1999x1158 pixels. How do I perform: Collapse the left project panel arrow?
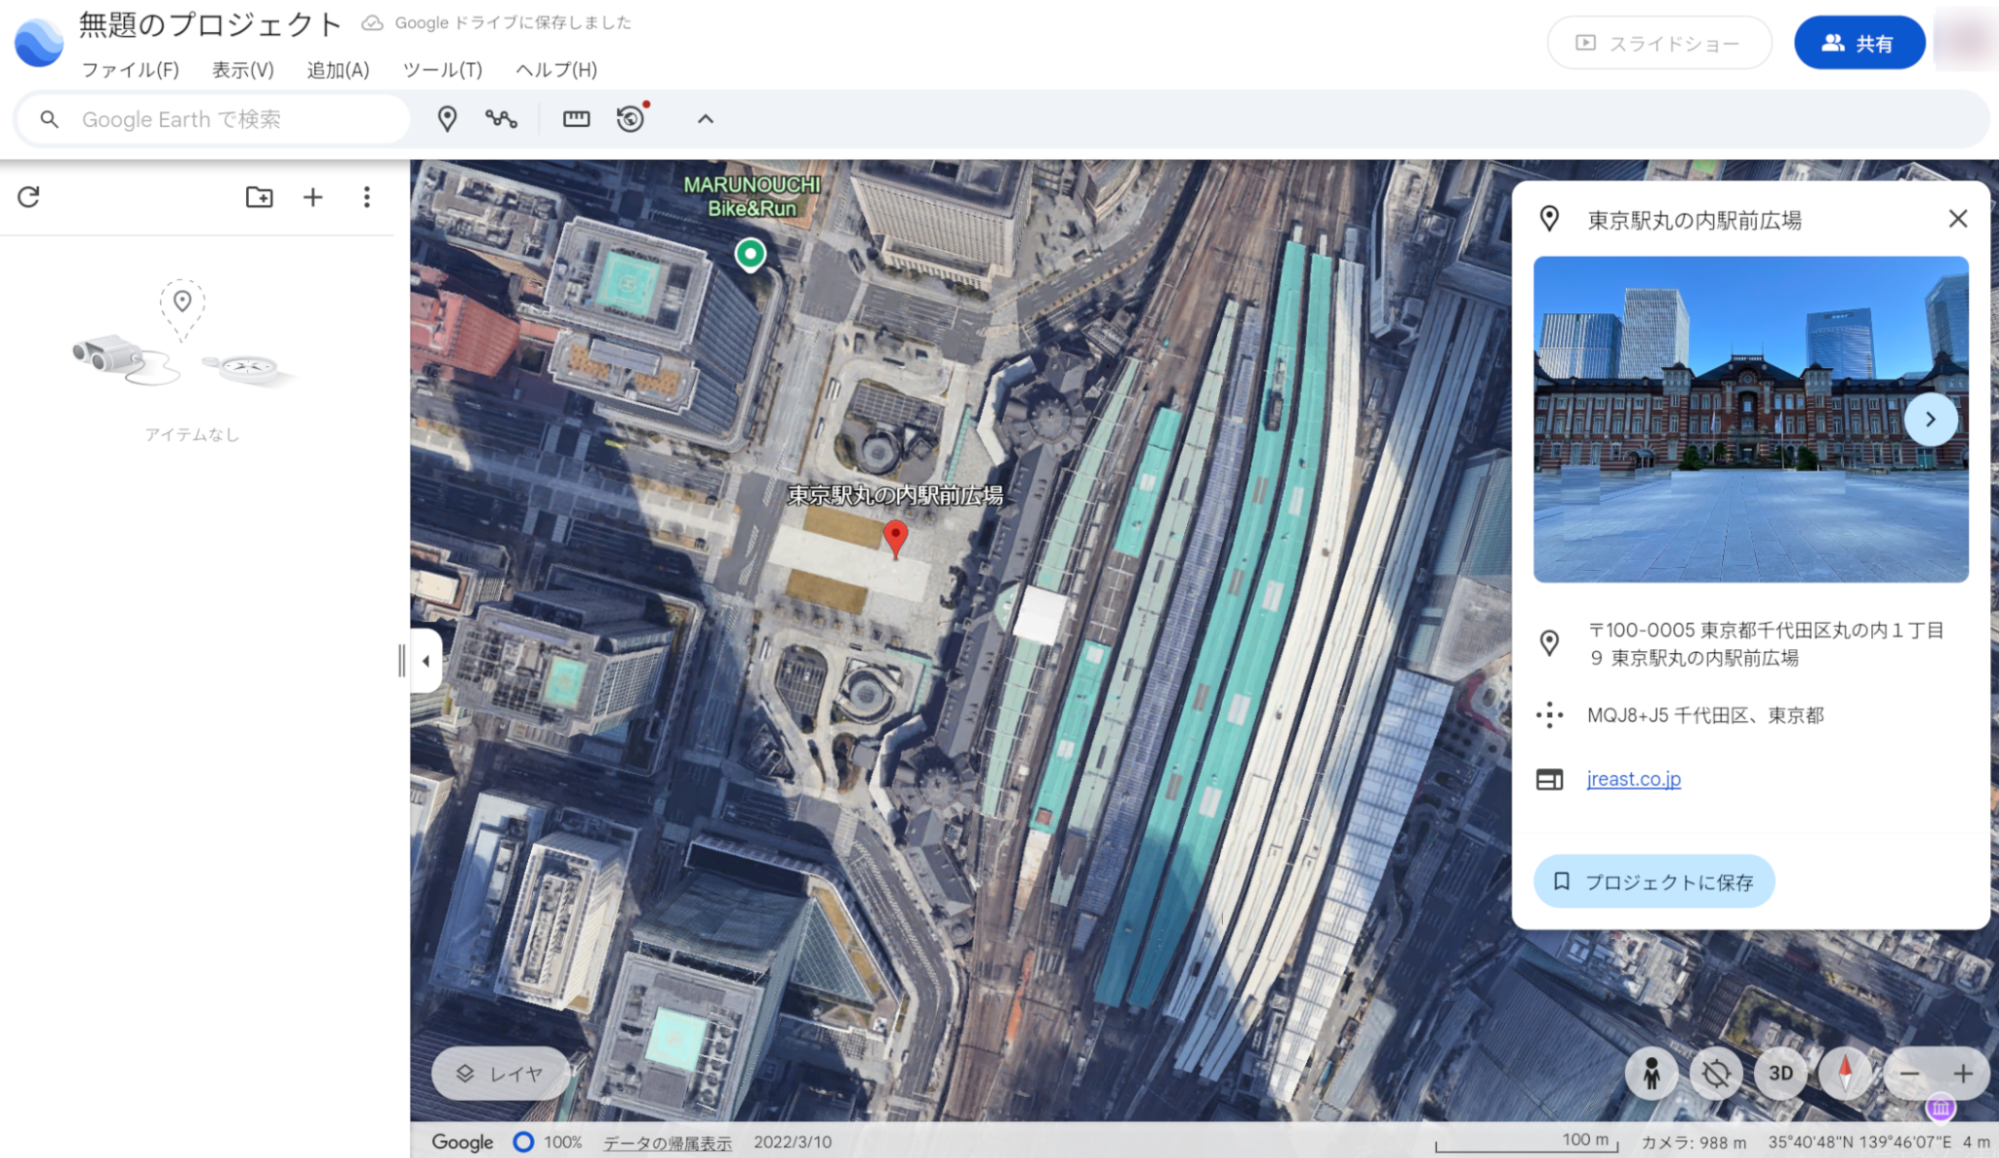(426, 661)
